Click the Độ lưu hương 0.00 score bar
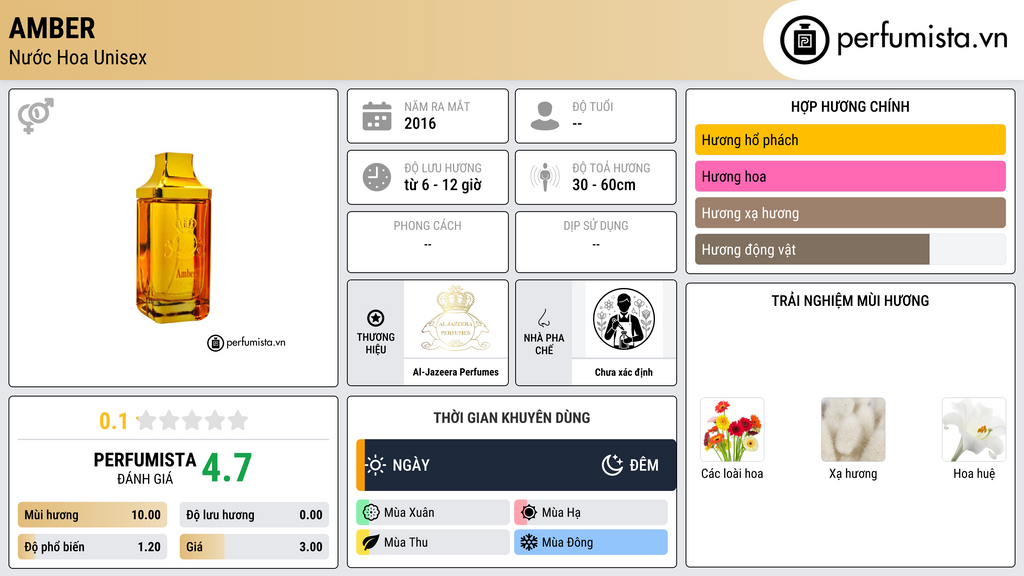This screenshot has height=576, width=1024. 254,515
